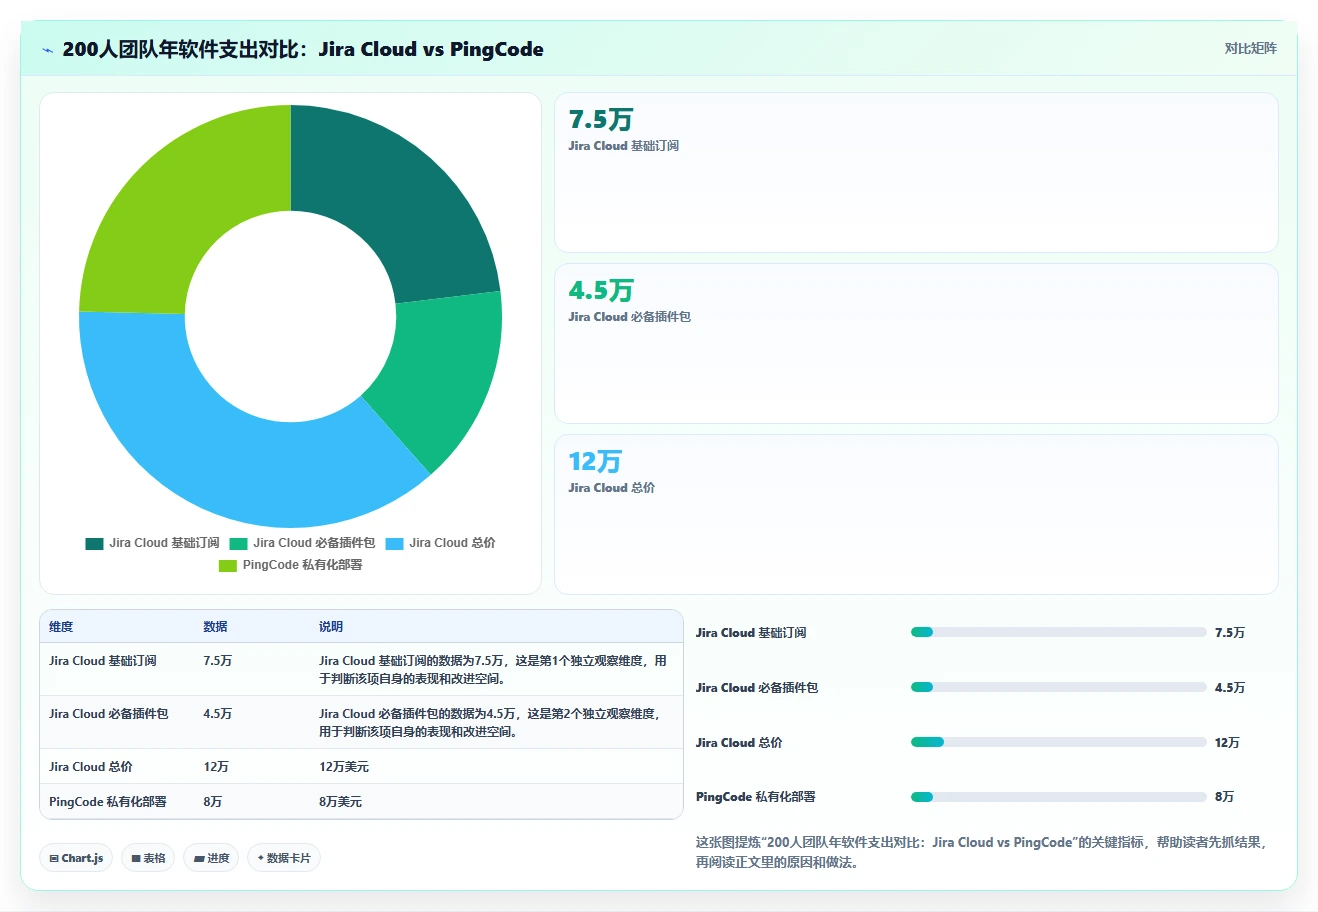Screen dimensions: 1318x912
Task: Click description cell 8万美元
Action: [341, 802]
